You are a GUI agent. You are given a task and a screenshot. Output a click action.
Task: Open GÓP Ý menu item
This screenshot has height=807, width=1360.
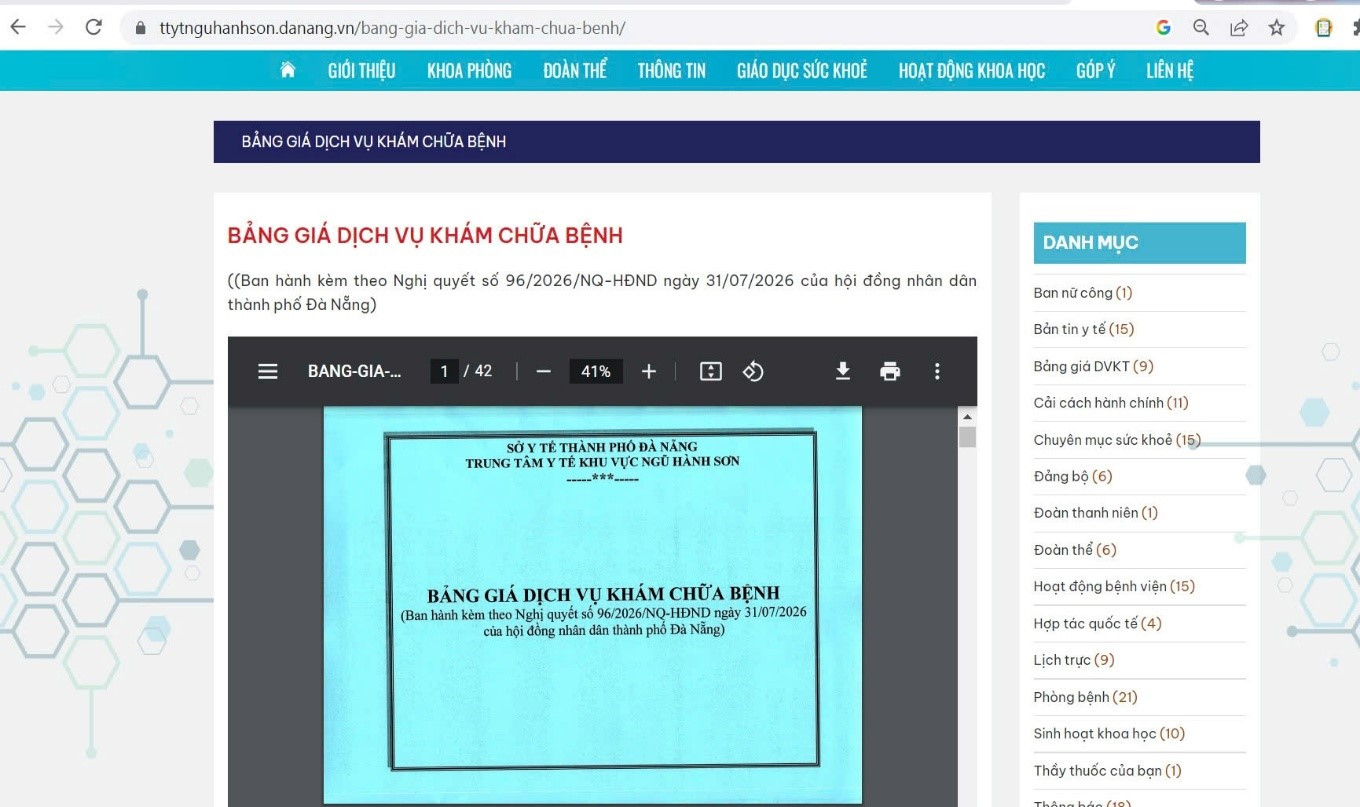pos(1096,70)
